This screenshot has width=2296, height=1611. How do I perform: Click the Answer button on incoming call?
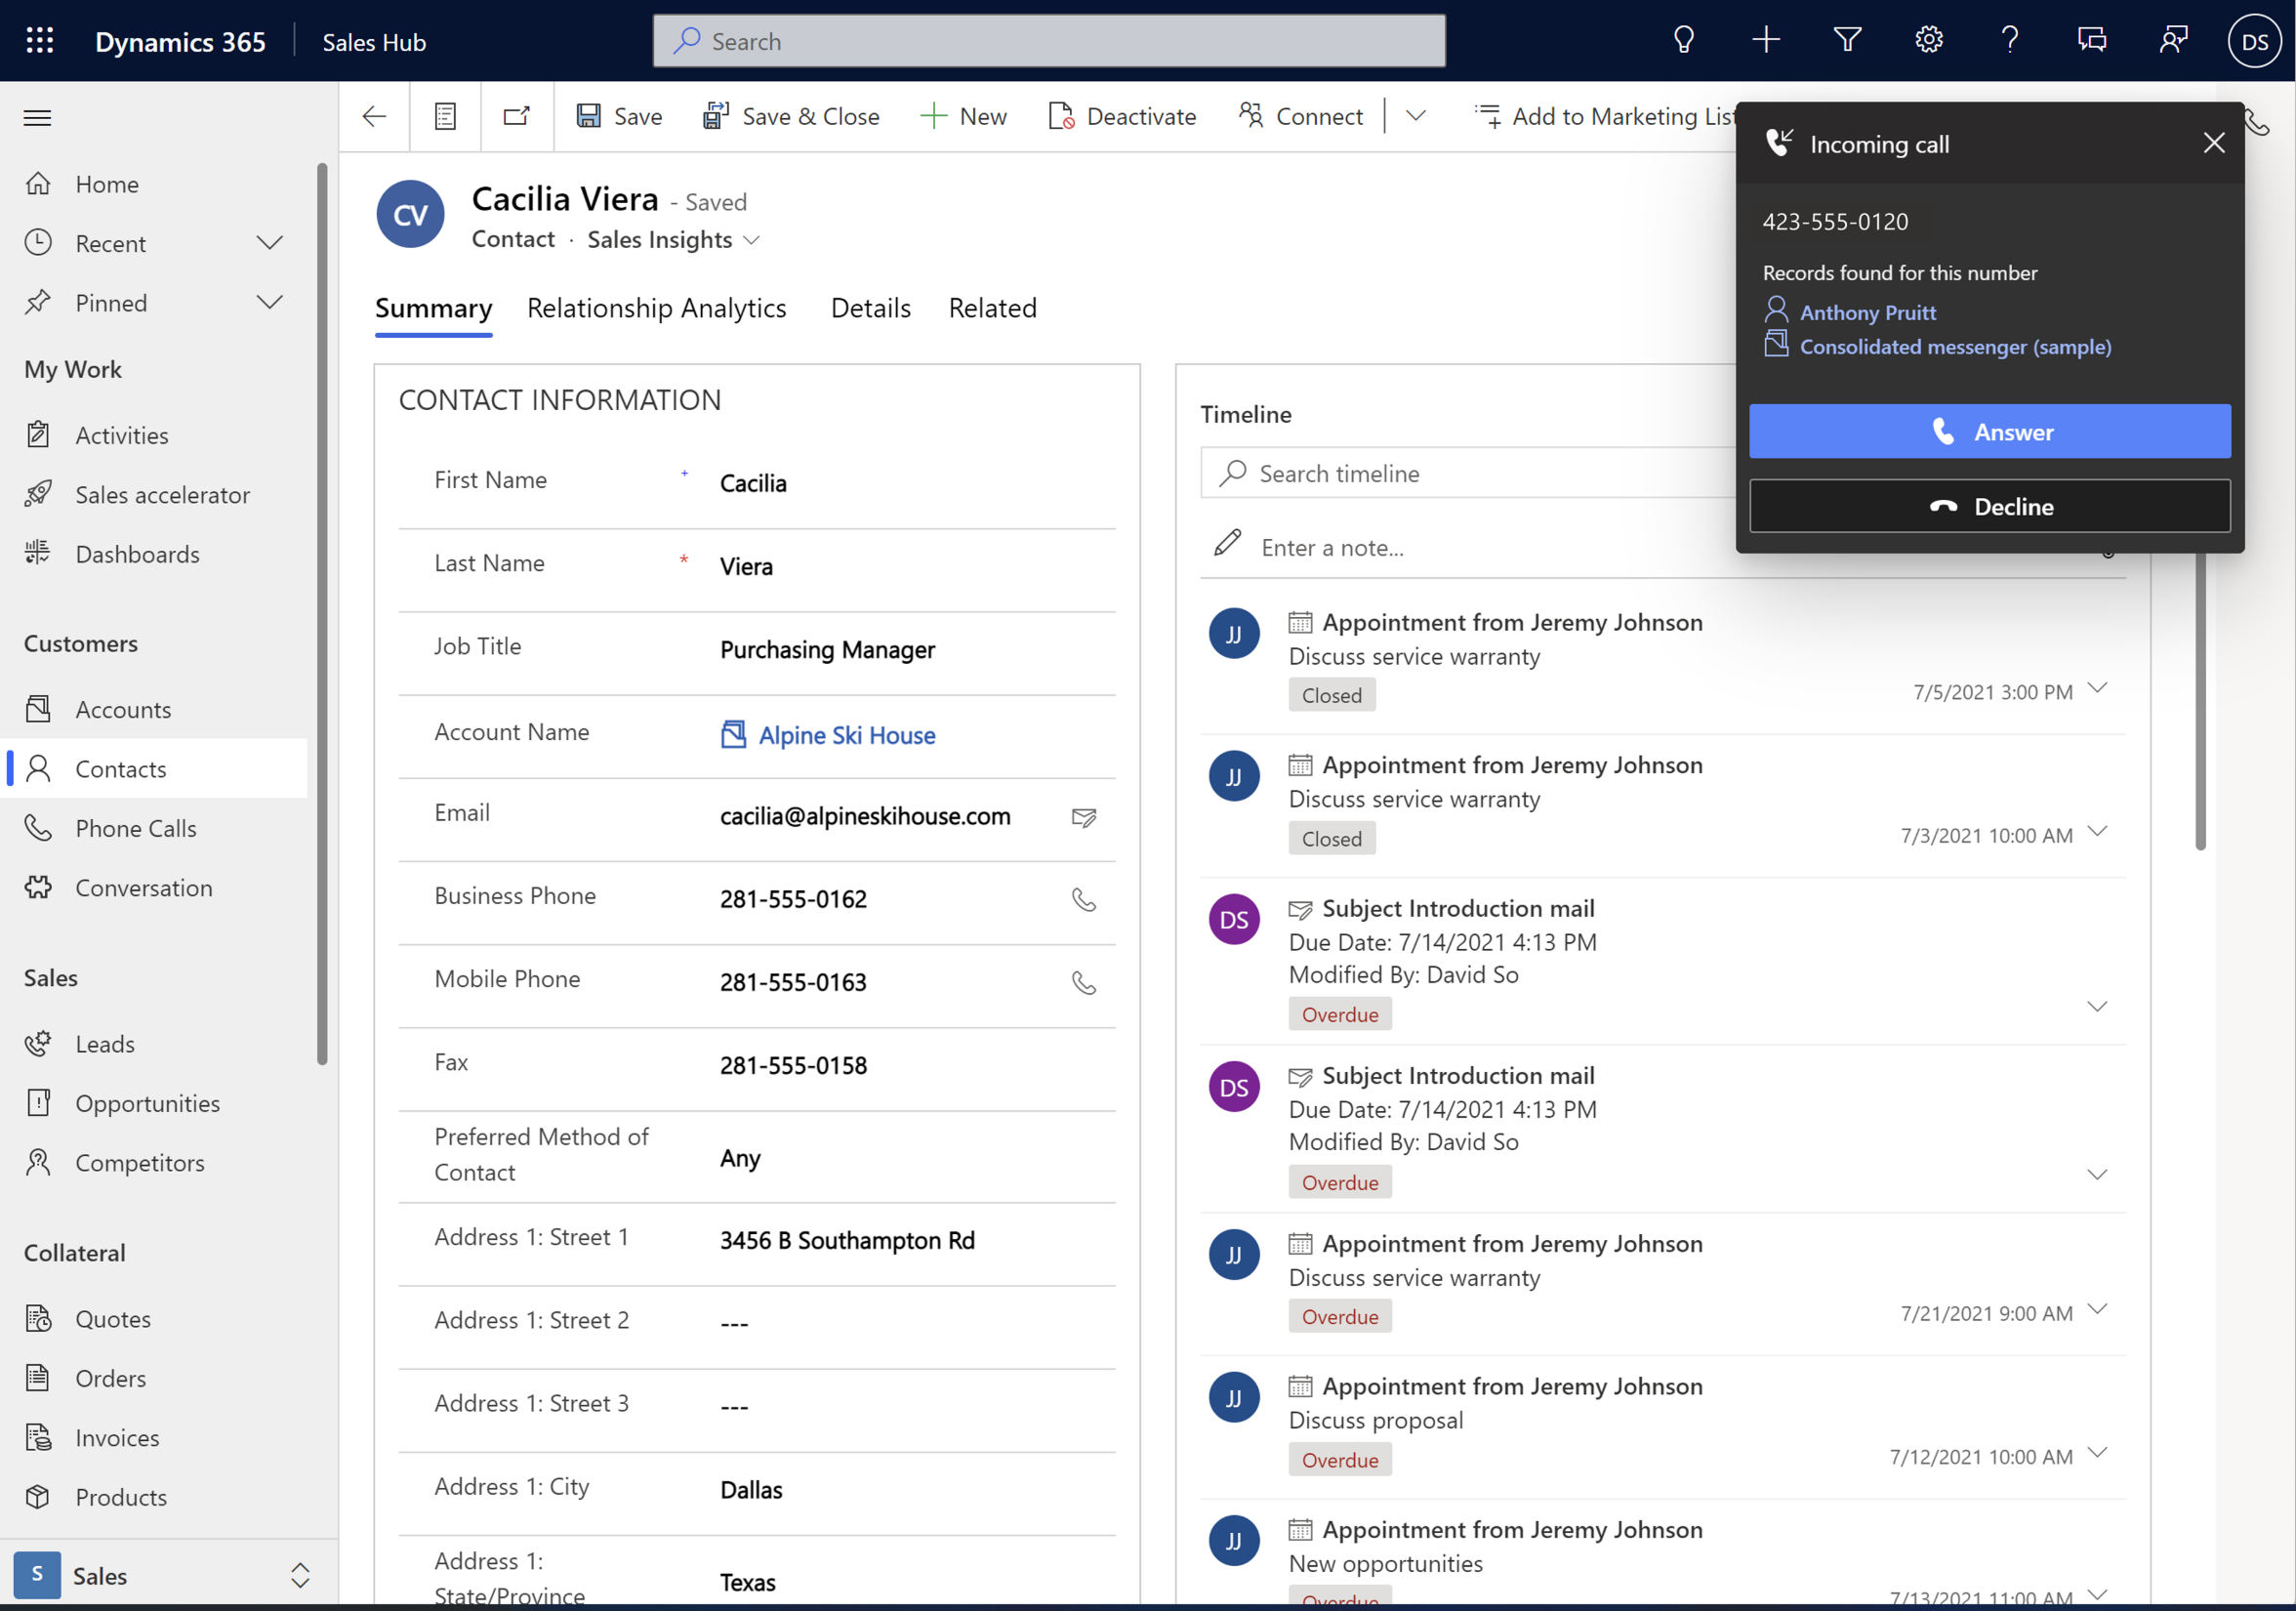point(1990,432)
